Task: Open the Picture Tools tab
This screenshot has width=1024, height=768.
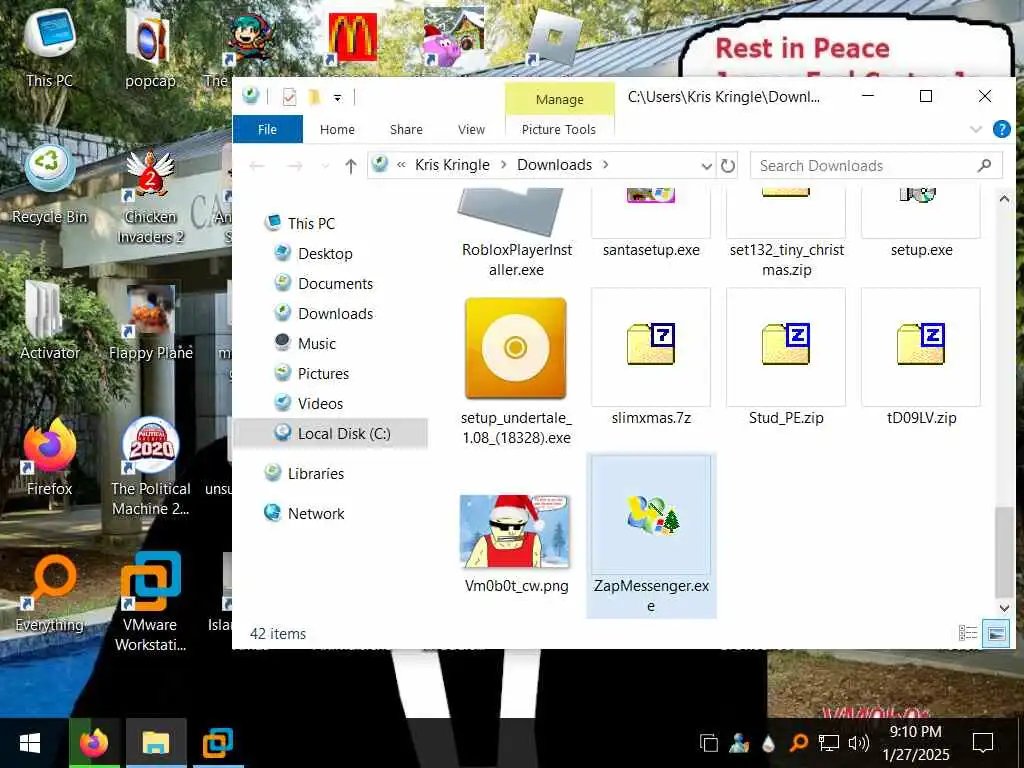Action: (559, 129)
